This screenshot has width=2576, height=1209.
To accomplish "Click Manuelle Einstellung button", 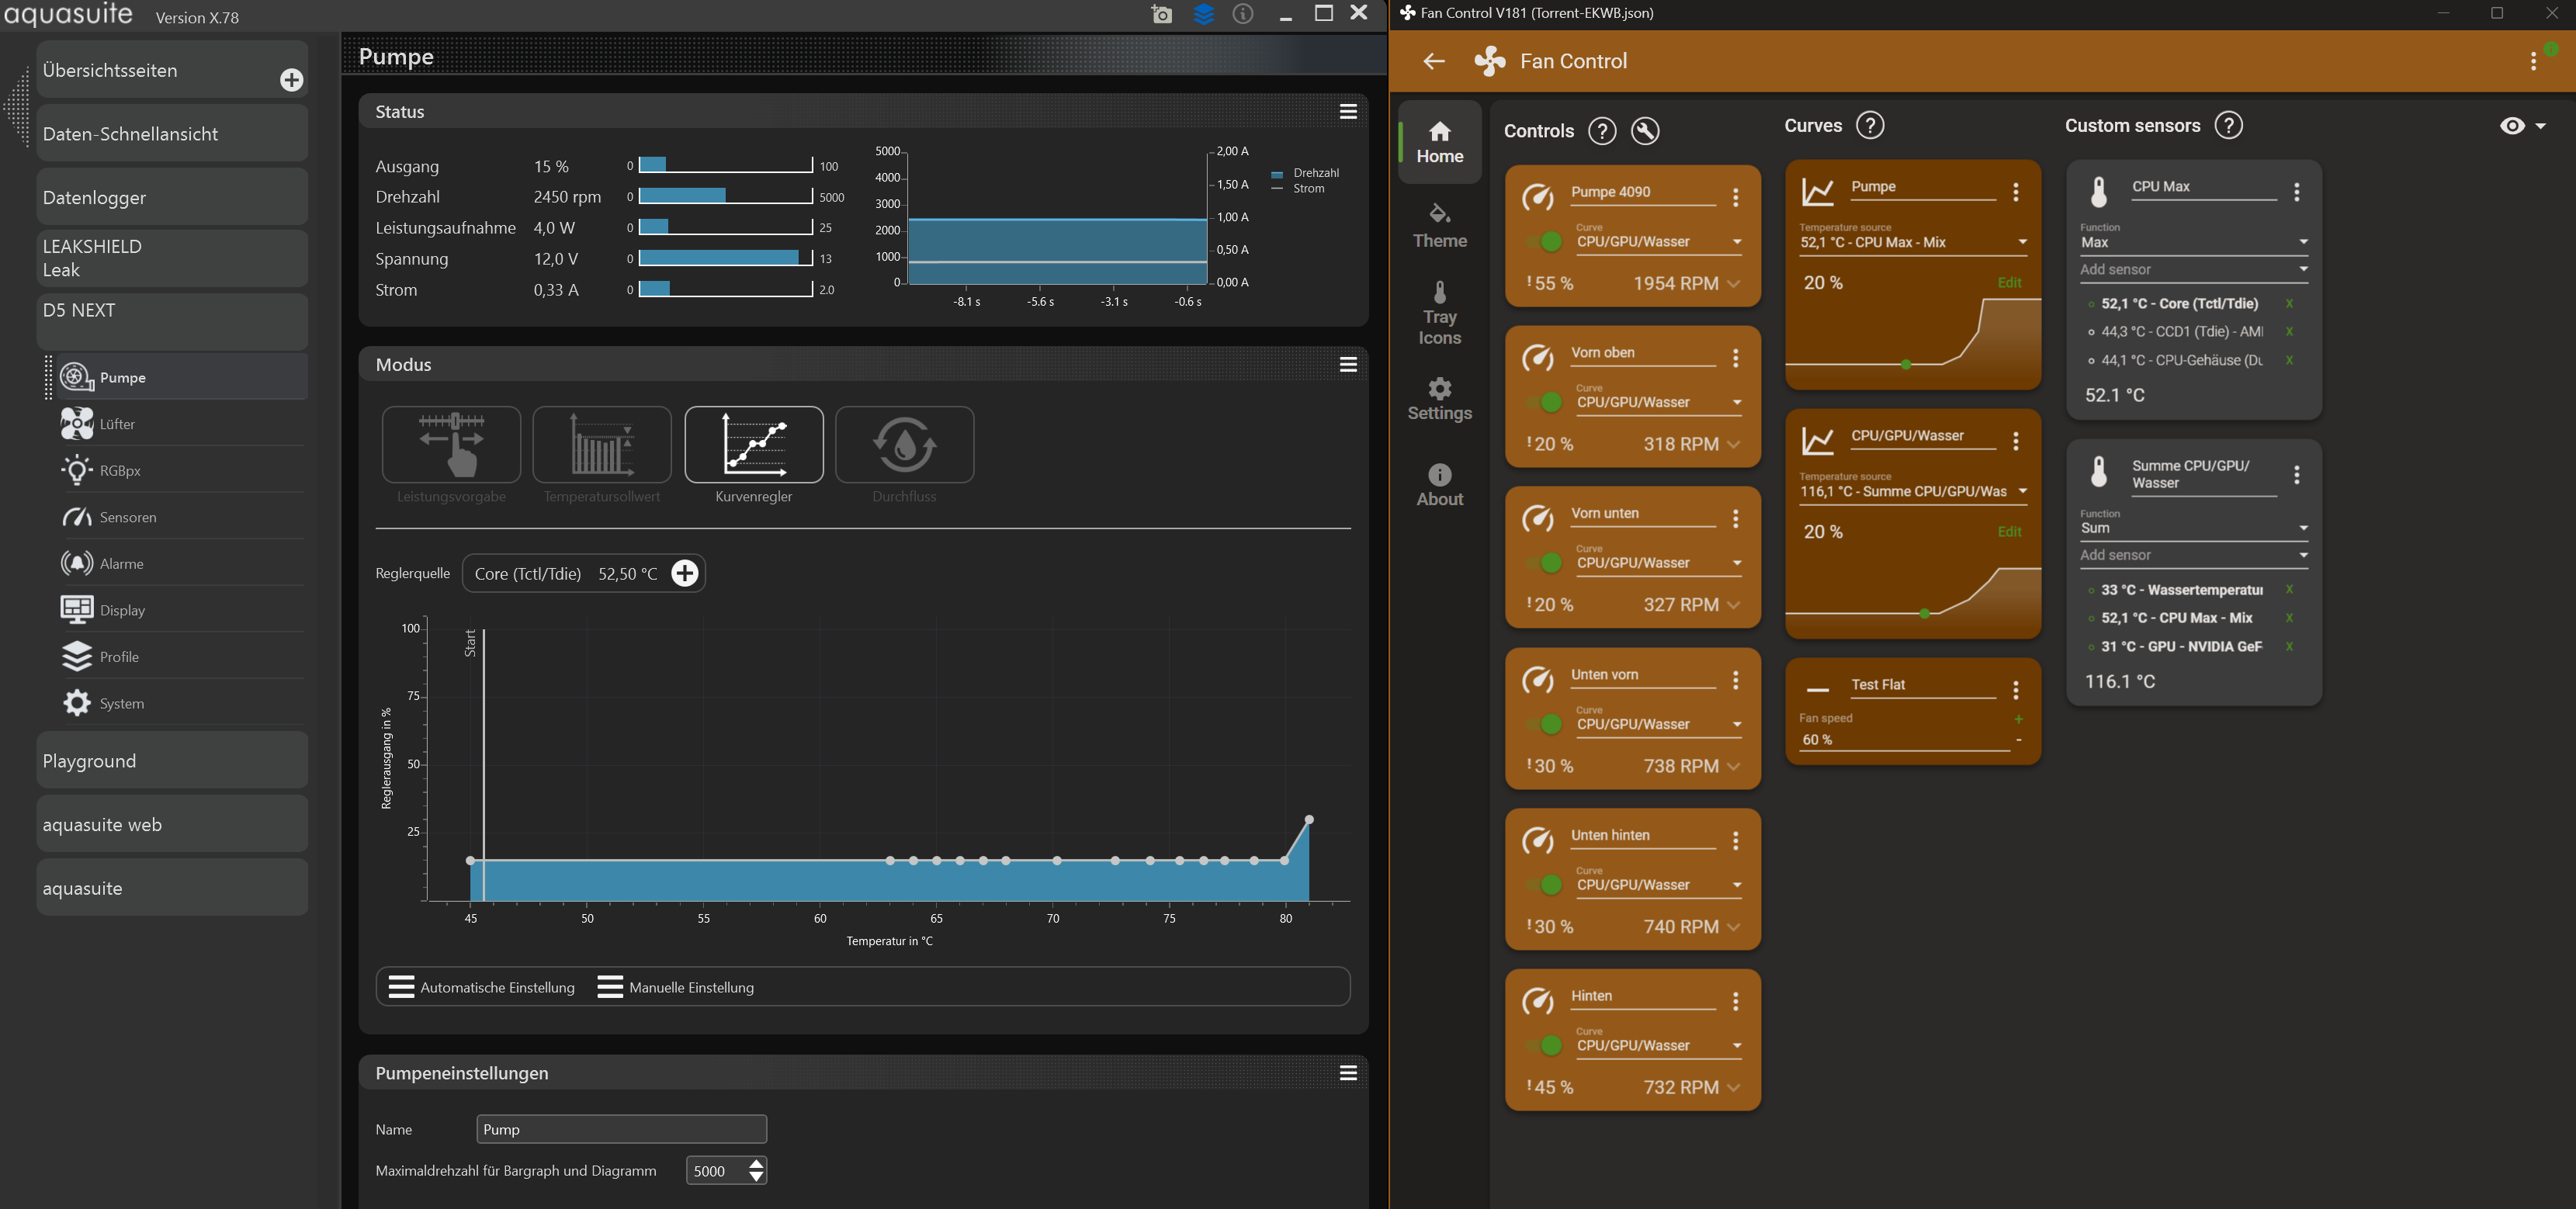I will (676, 987).
